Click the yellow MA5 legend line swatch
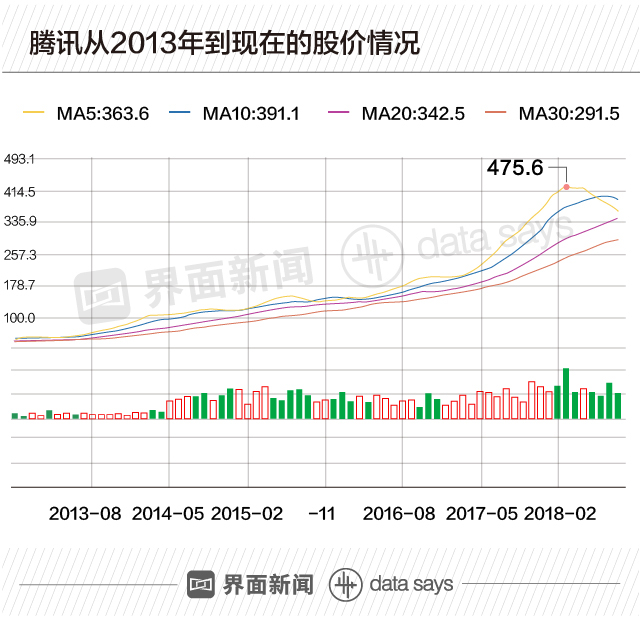Image resolution: width=640 pixels, height=629 pixels. [33, 112]
